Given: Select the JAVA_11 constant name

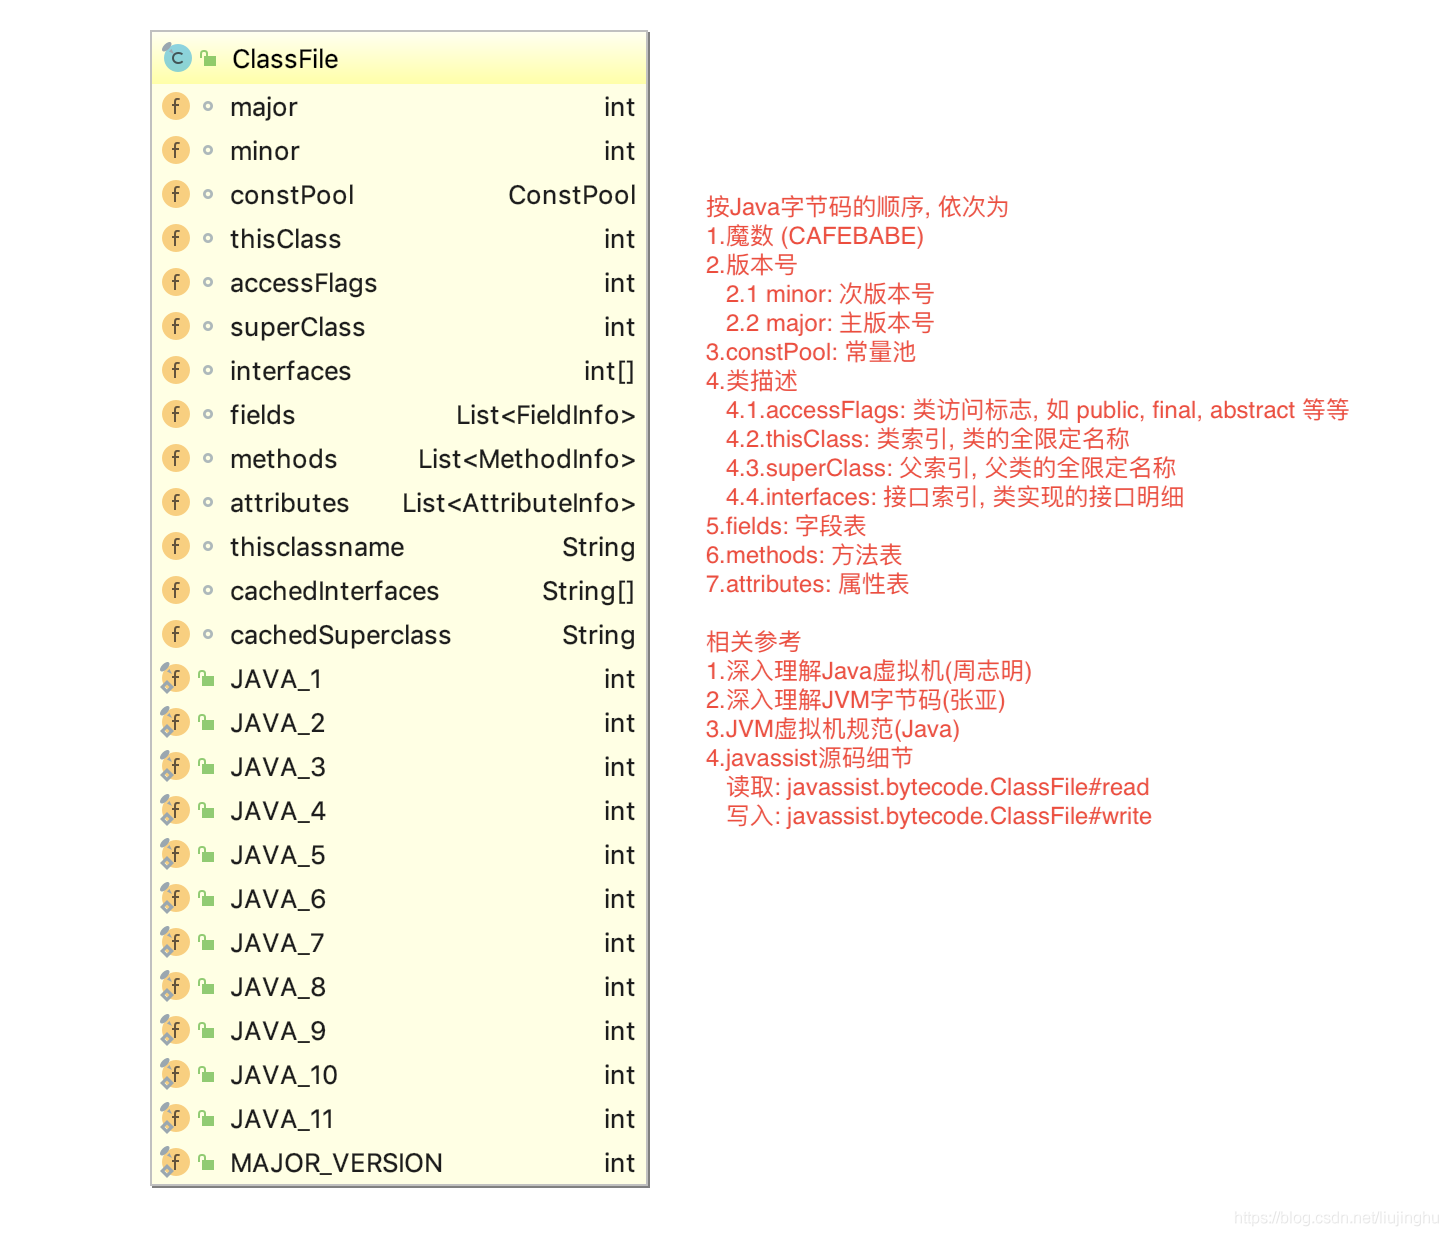Looking at the screenshot, I should pos(282,1119).
